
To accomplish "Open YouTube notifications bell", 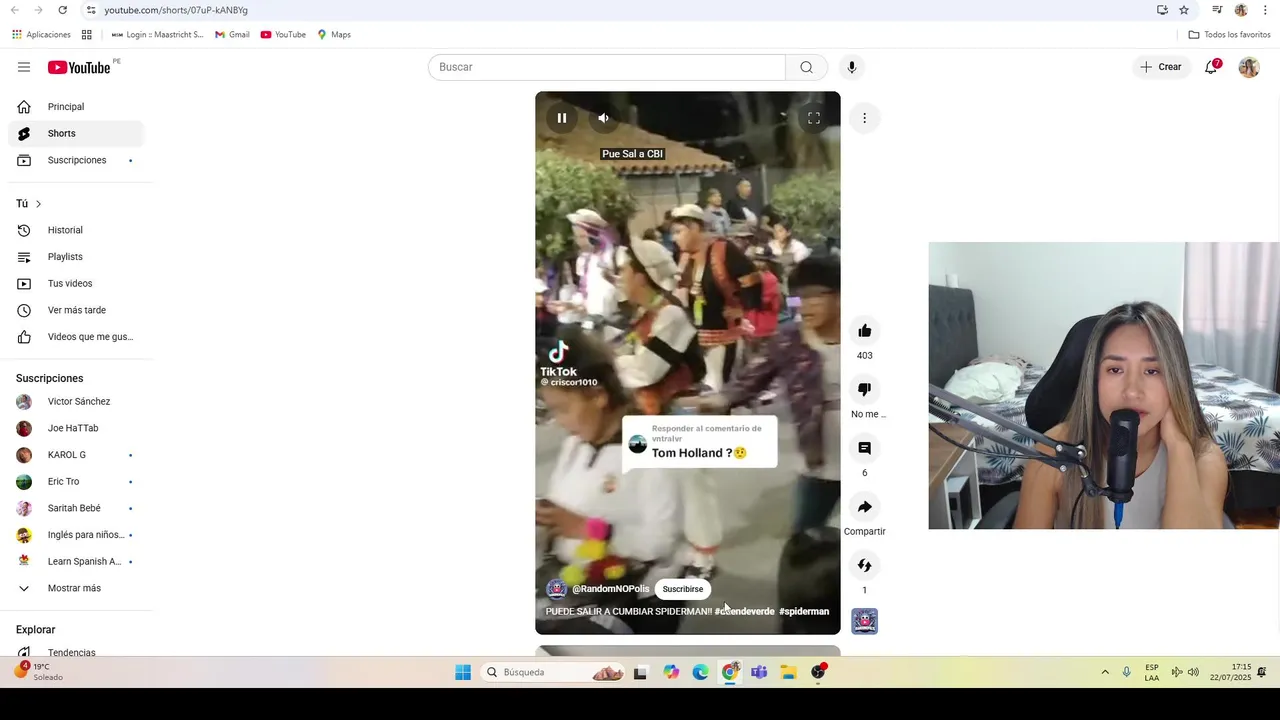I will (1211, 67).
